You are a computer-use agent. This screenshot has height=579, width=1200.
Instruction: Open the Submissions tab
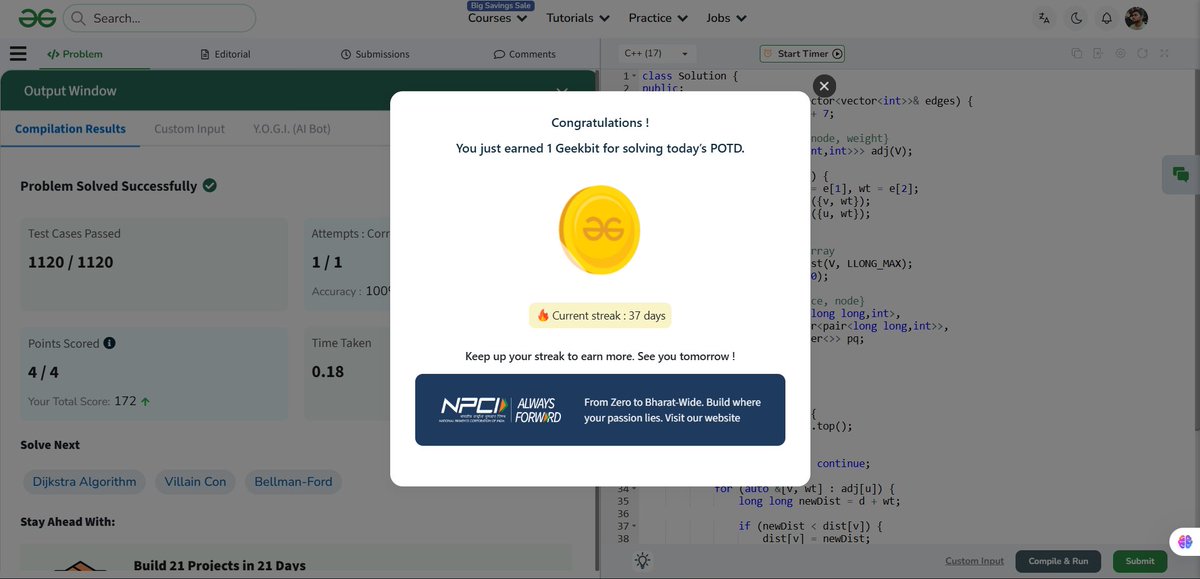point(375,54)
